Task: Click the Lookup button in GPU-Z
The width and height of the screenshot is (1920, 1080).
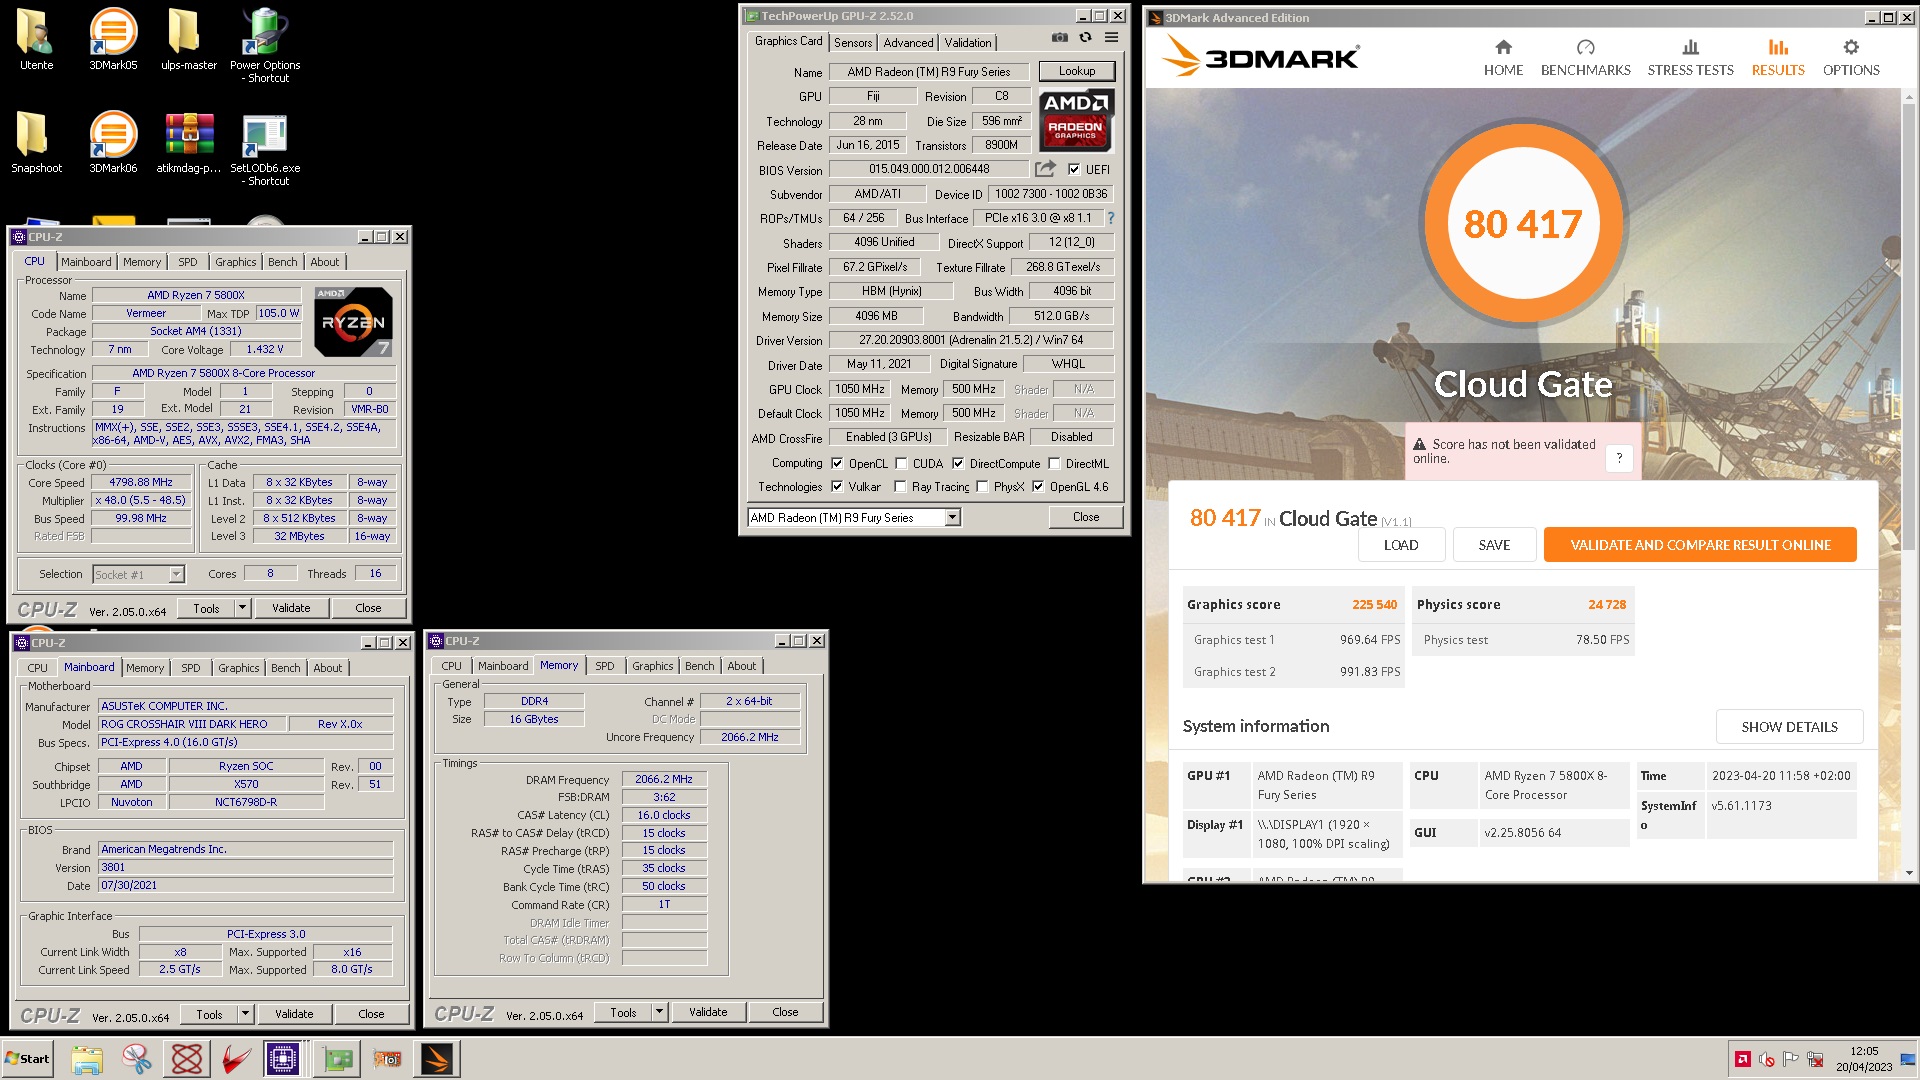Action: 1076,71
